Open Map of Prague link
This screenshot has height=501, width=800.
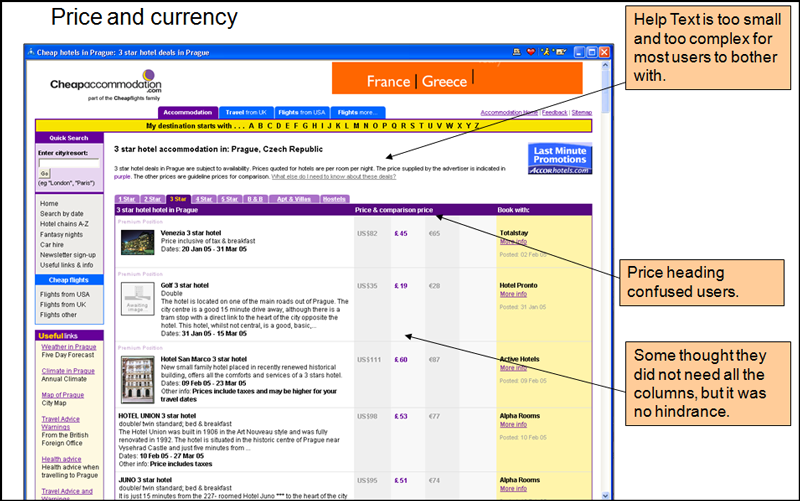63,395
